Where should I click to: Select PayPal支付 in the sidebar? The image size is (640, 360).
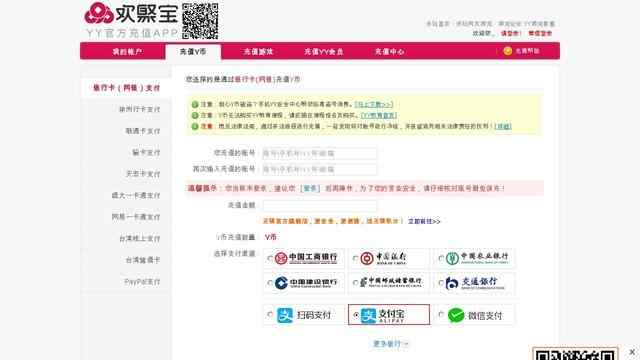[x=142, y=282]
